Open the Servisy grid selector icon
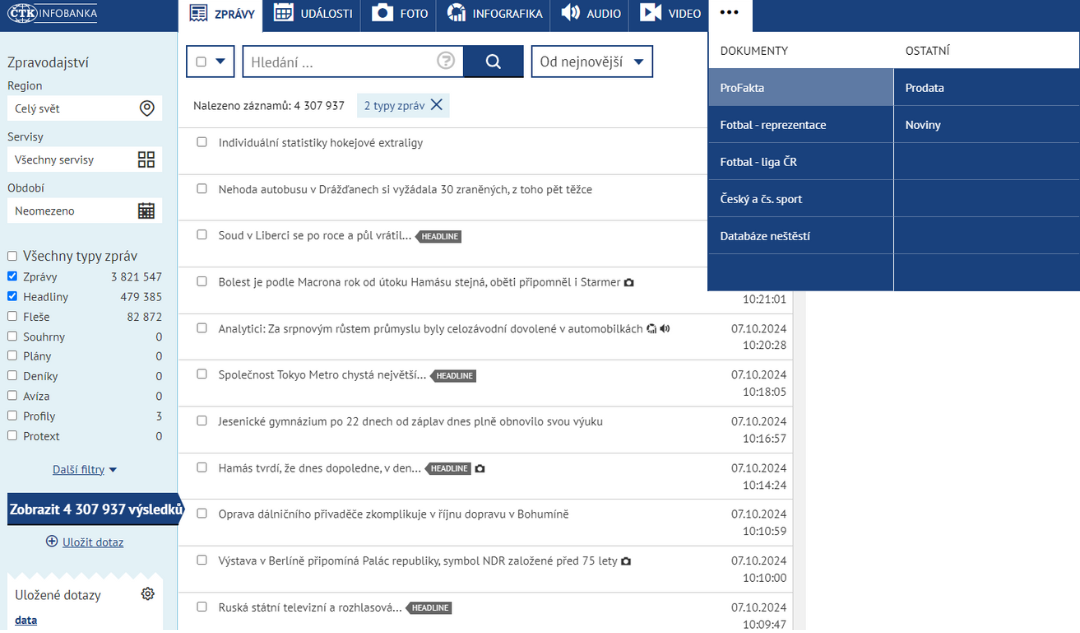The image size is (1080, 633). click(147, 160)
